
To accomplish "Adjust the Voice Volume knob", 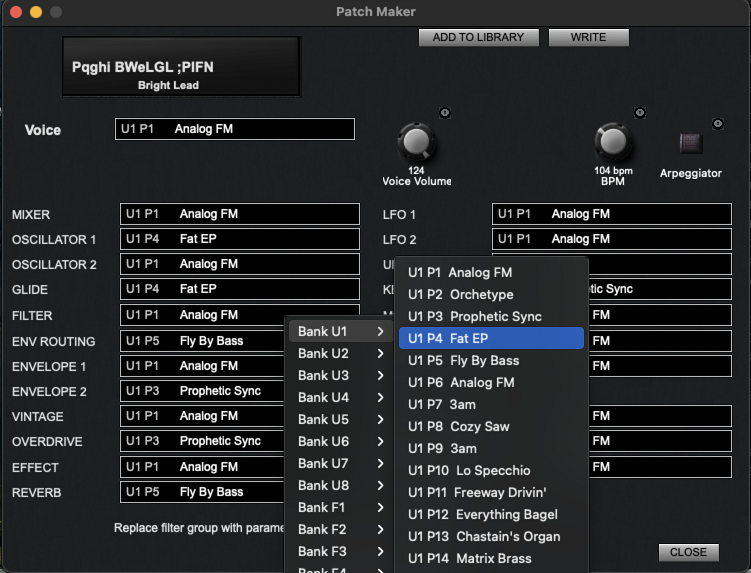I will (x=417, y=143).
